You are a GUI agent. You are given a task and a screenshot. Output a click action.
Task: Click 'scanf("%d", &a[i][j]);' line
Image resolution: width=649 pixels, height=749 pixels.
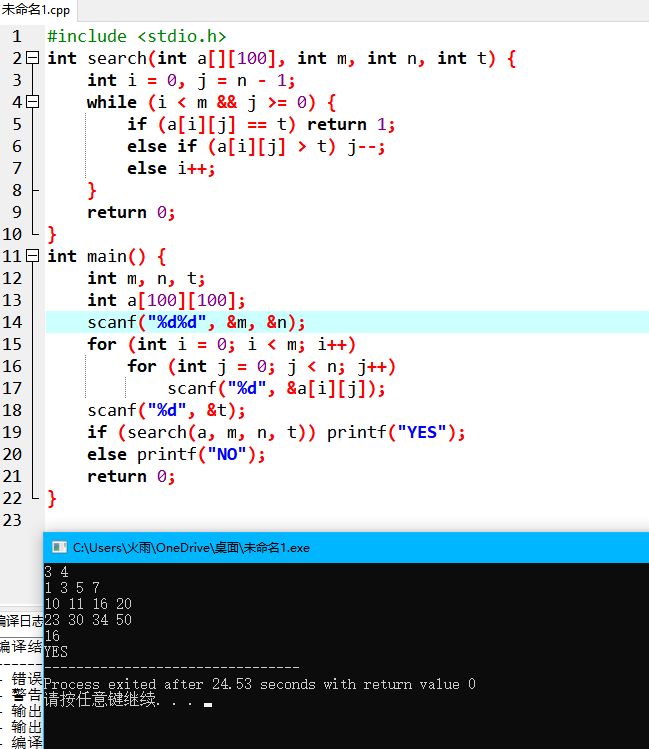[x=276, y=388]
